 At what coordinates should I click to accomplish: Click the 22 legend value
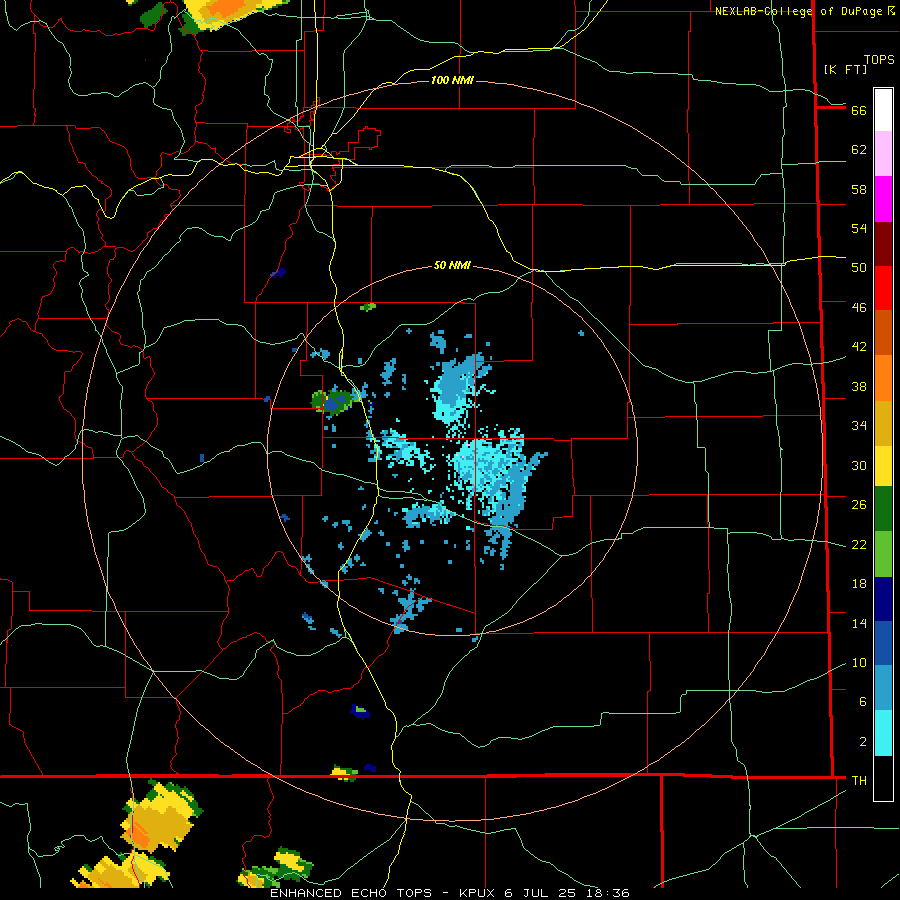click(859, 544)
